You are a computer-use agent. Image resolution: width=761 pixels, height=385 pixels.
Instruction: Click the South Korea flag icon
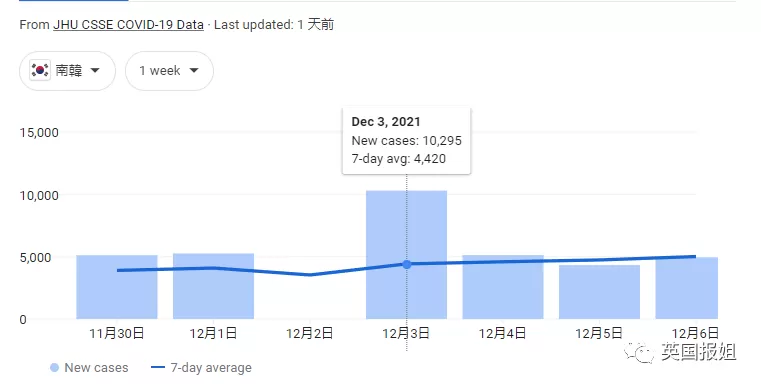(40, 70)
